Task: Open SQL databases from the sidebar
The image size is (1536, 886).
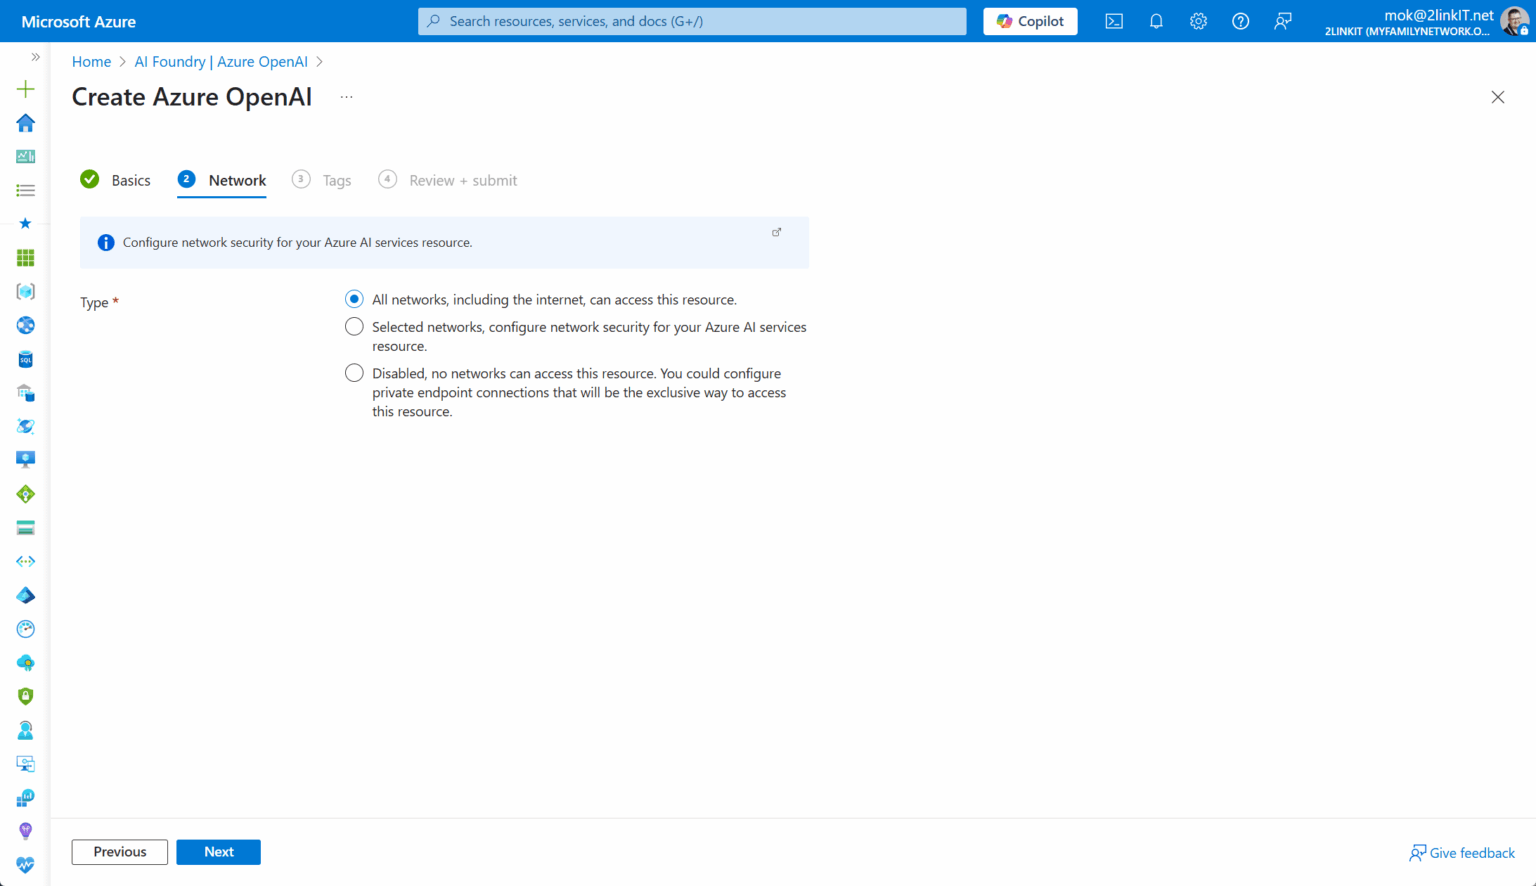Action: pos(25,358)
